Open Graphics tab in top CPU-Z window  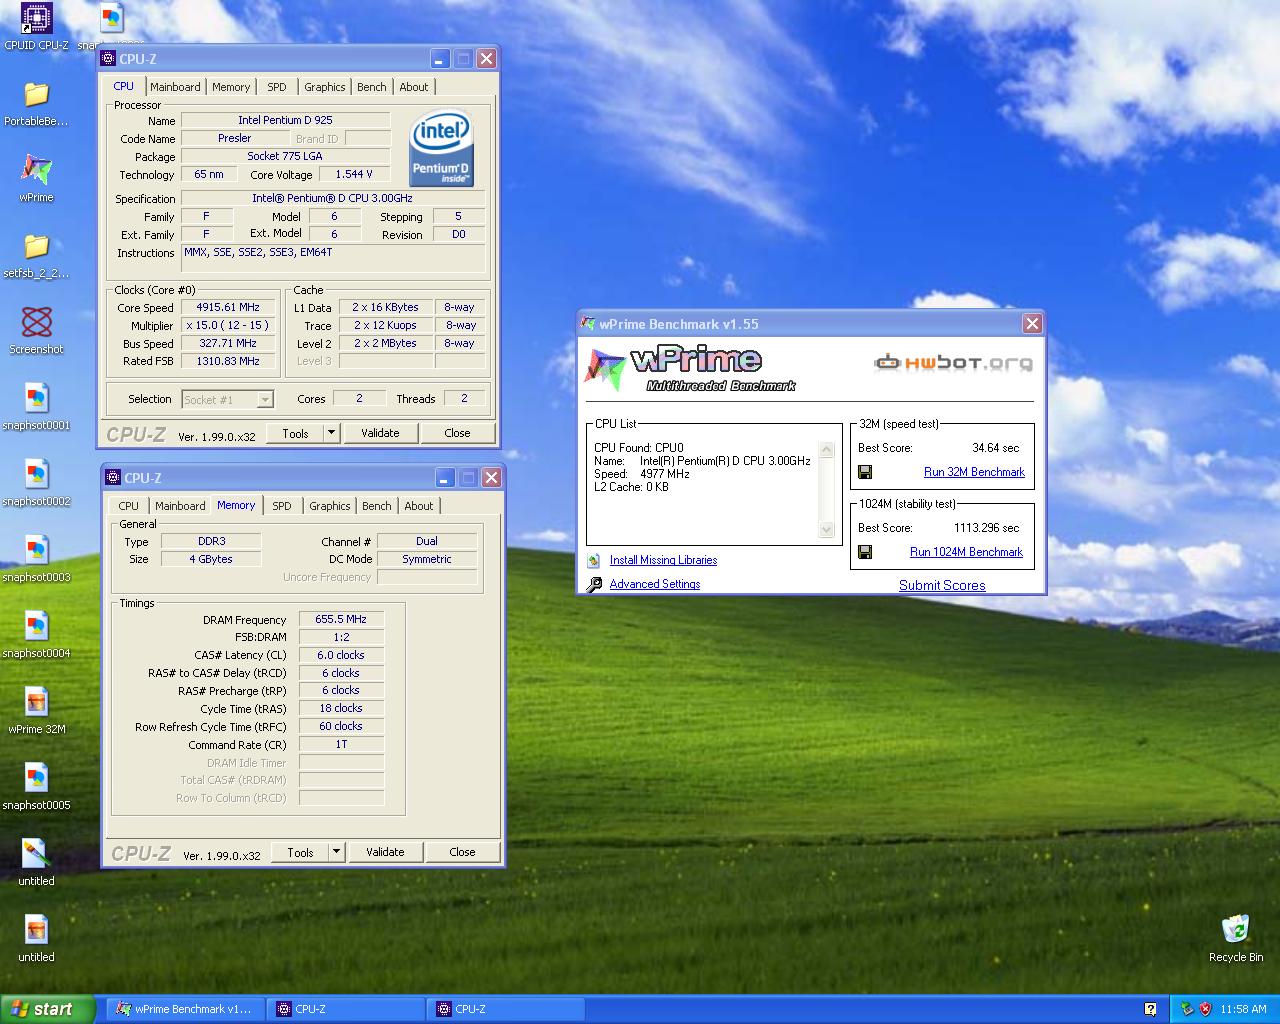325,87
